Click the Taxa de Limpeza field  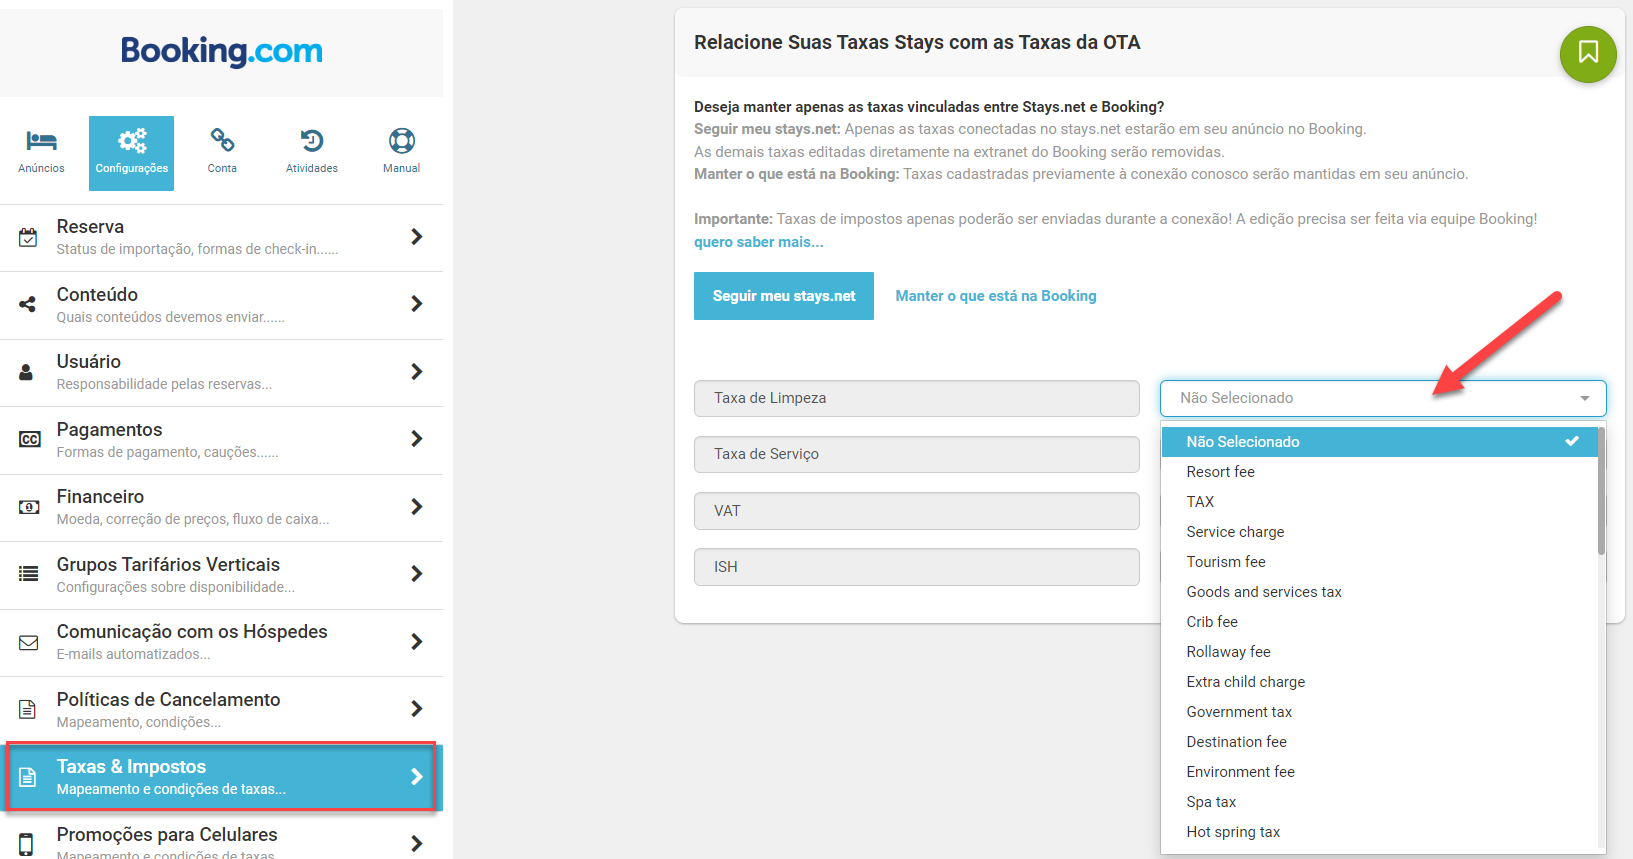(917, 398)
